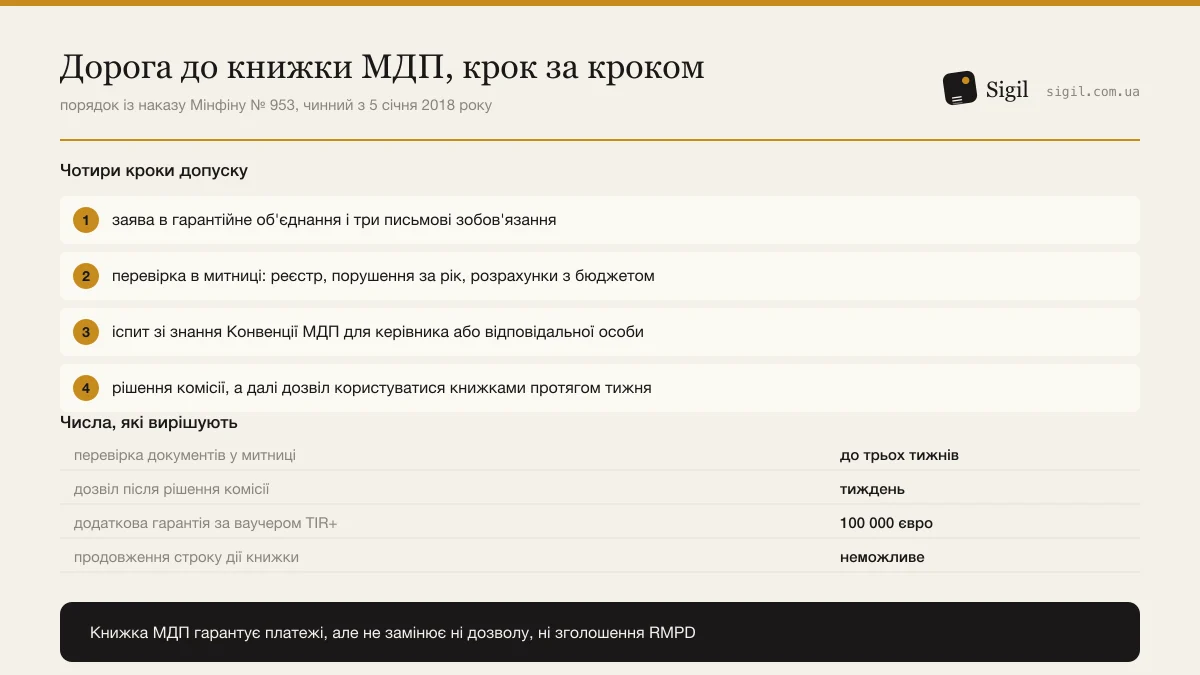
Task: Click the row label 'додаткова гарантія за ваучером TIR+'
Action: [x=206, y=523]
